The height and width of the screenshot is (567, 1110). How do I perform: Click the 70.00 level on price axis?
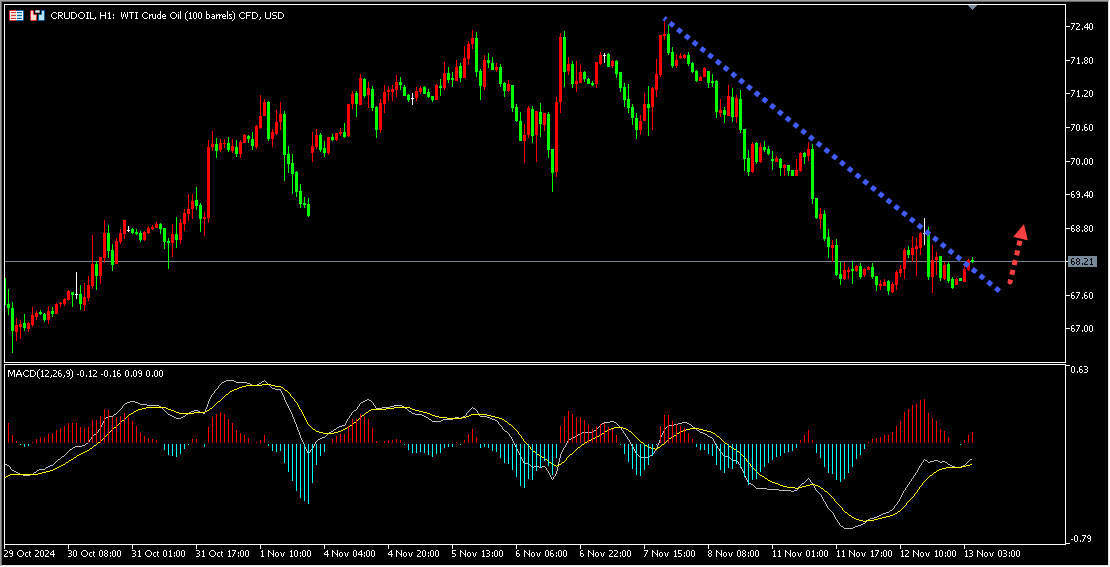tap(1080, 161)
